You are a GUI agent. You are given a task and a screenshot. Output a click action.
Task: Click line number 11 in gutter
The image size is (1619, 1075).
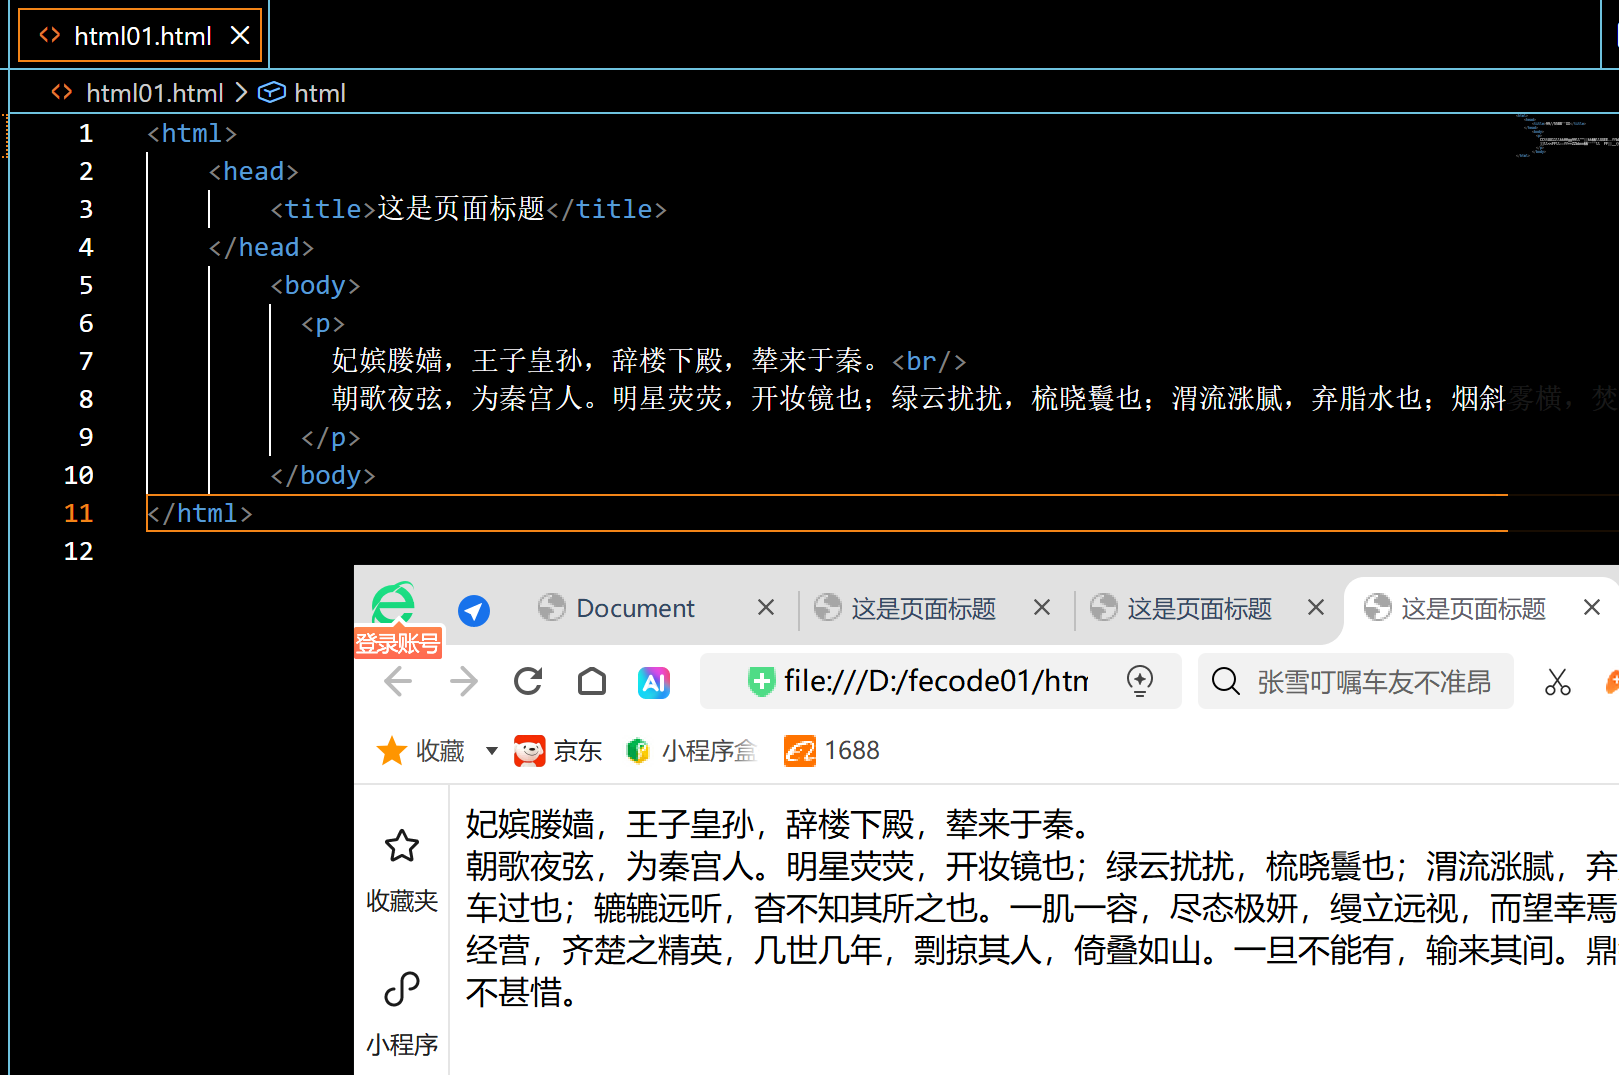pos(78,513)
